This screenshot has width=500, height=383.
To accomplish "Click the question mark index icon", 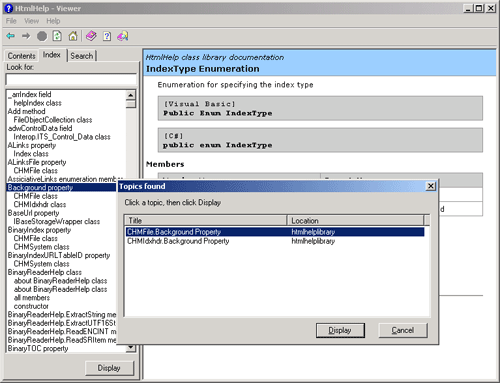I will click(107, 36).
